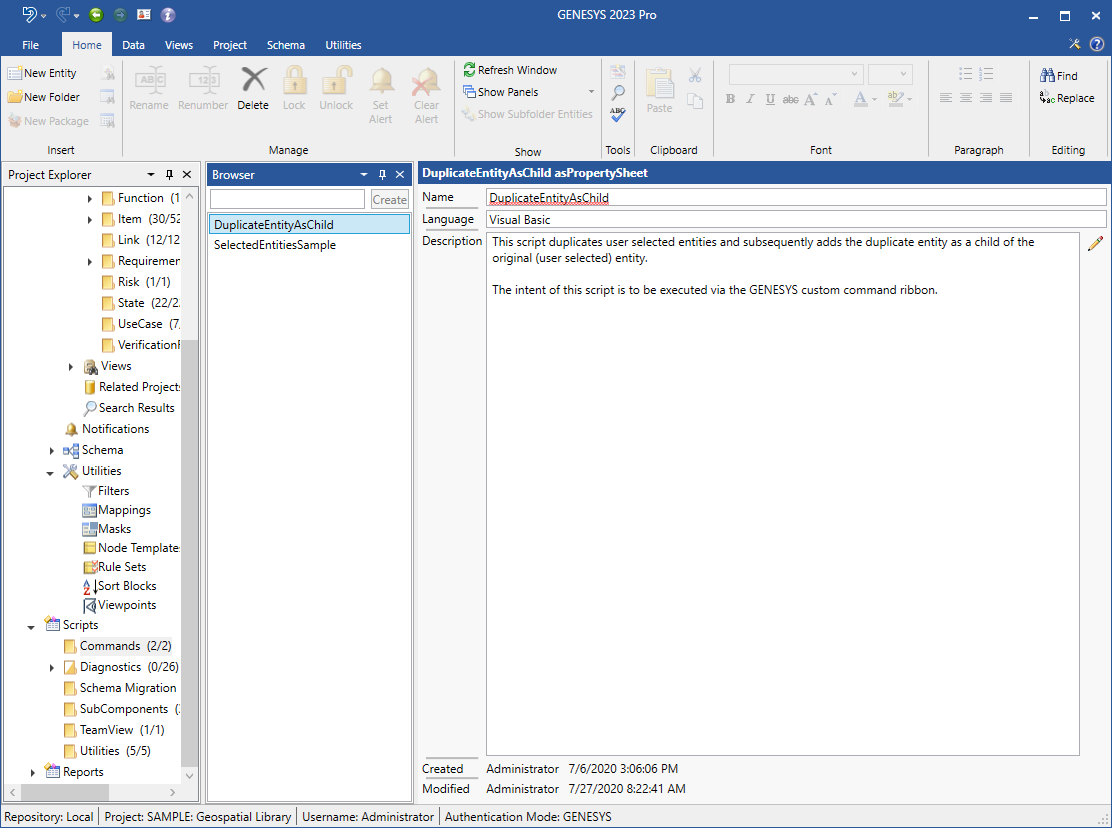Set paragraph alignment to left
The image size is (1112, 828).
[x=946, y=98]
